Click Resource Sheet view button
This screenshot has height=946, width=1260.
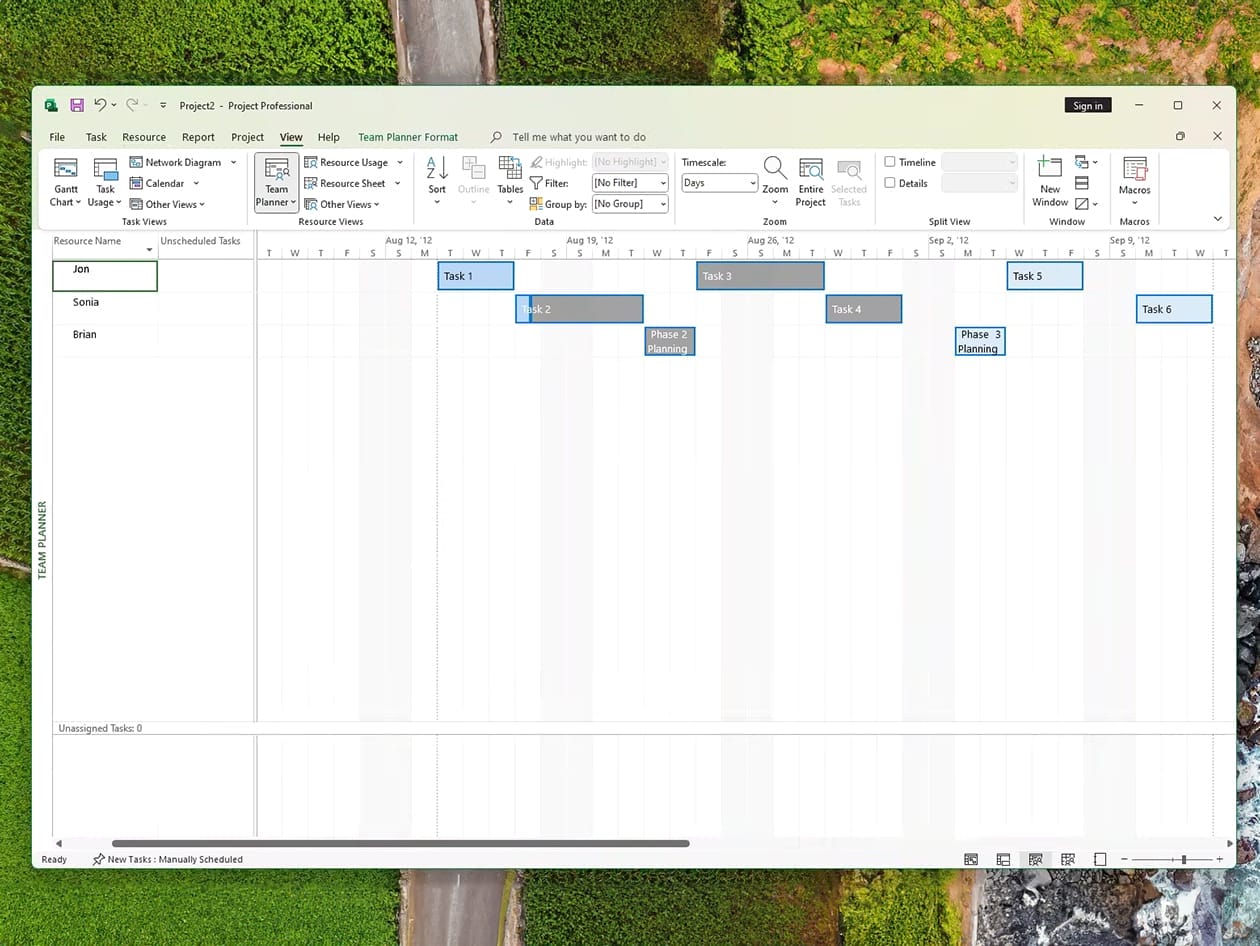click(352, 183)
